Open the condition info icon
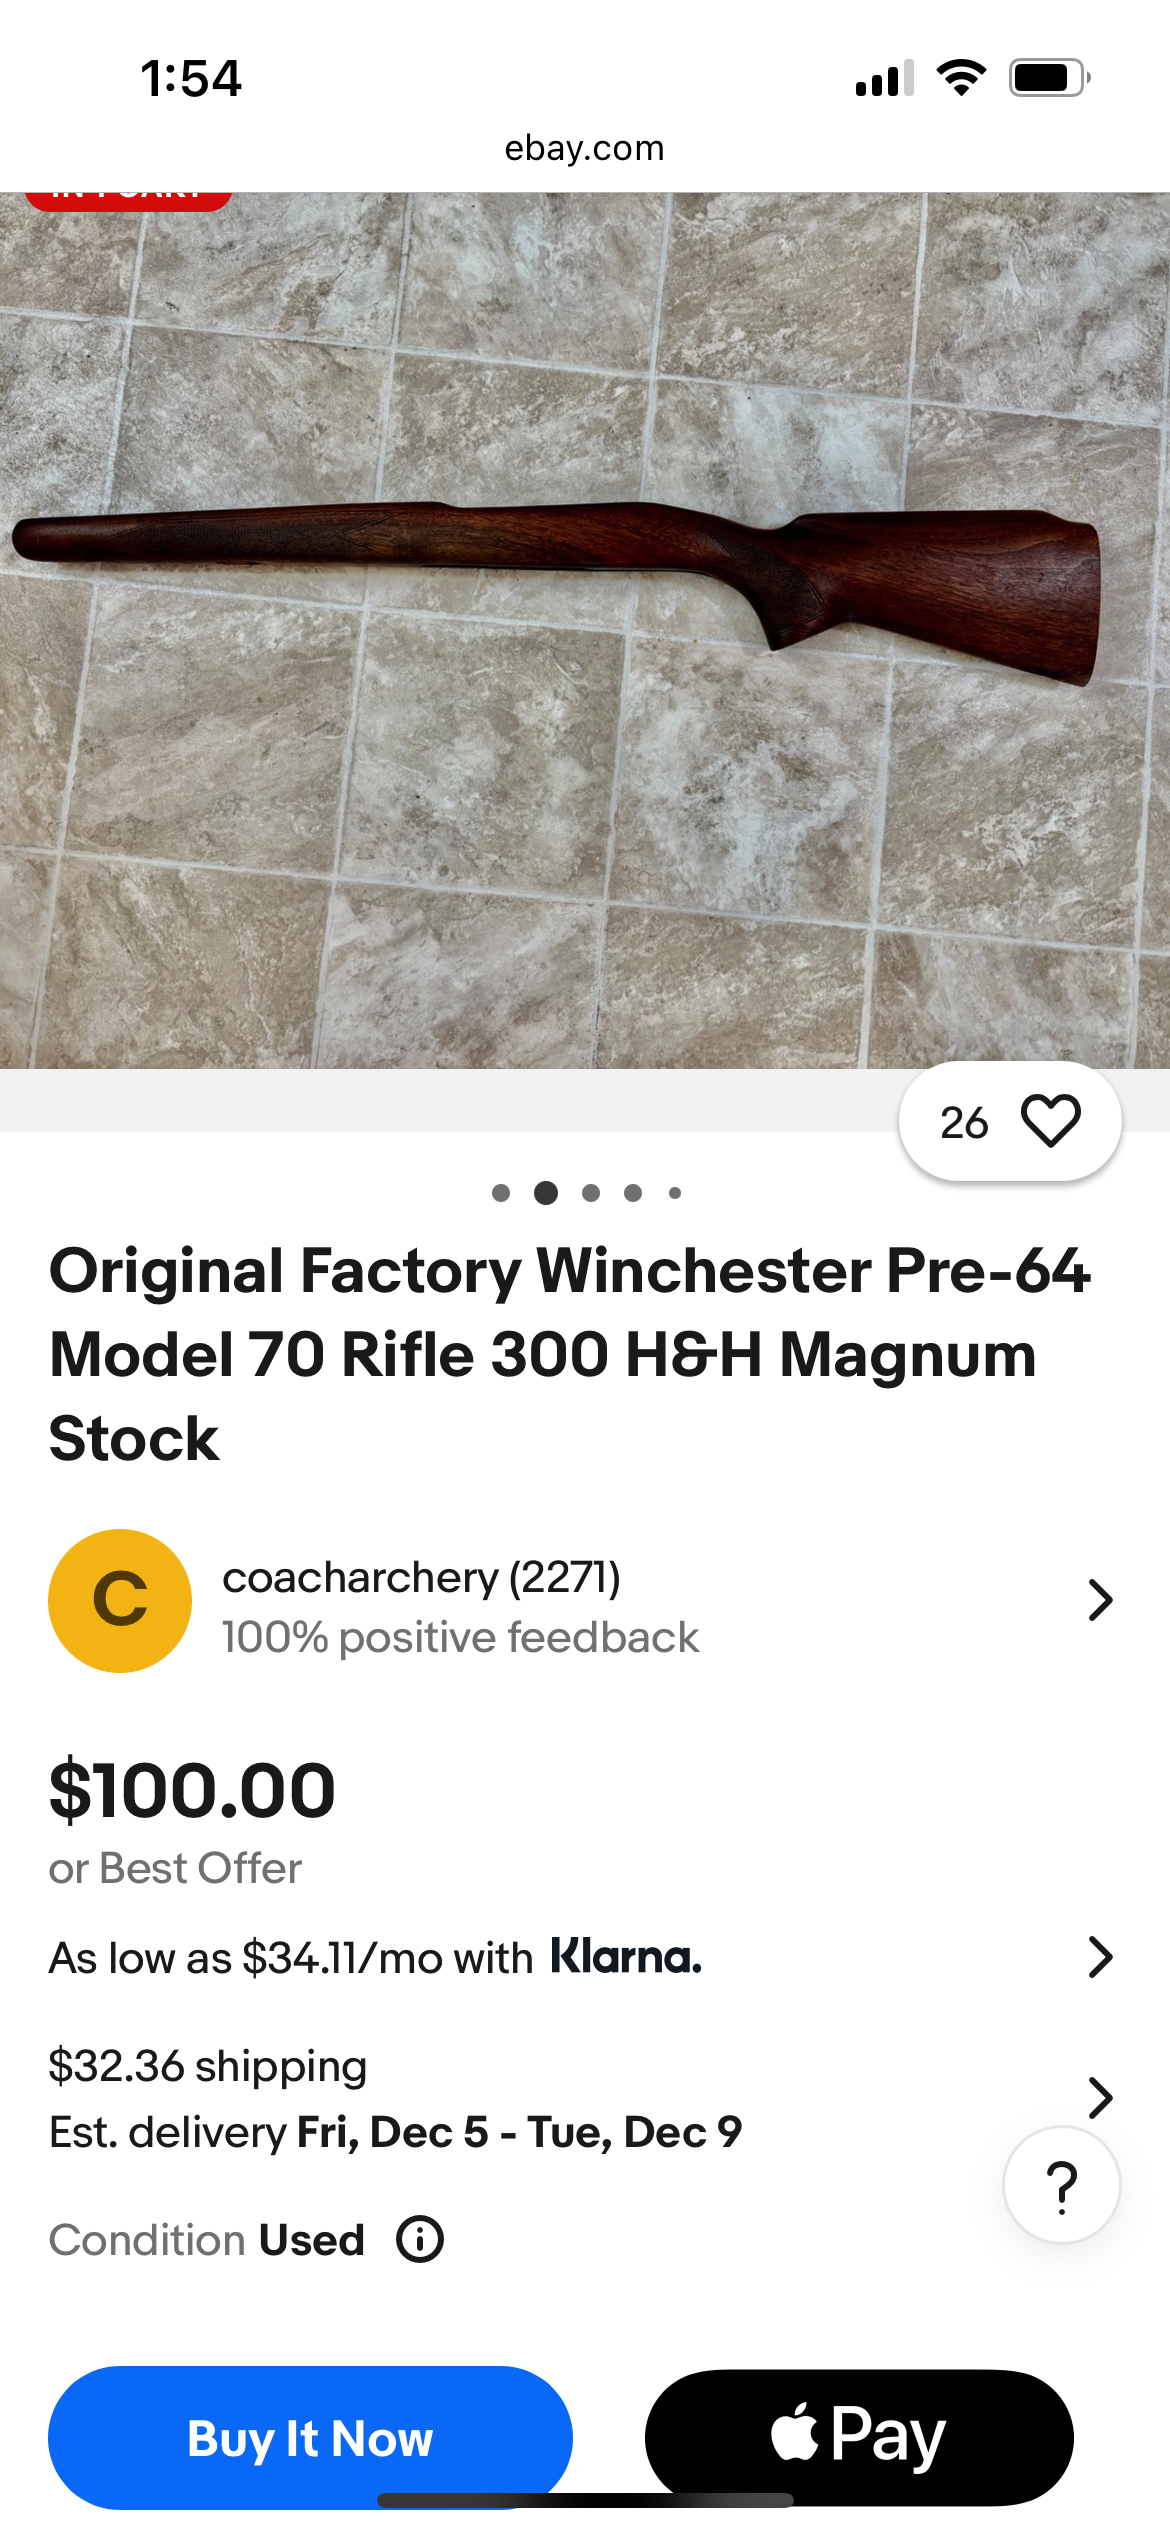 (420, 2239)
